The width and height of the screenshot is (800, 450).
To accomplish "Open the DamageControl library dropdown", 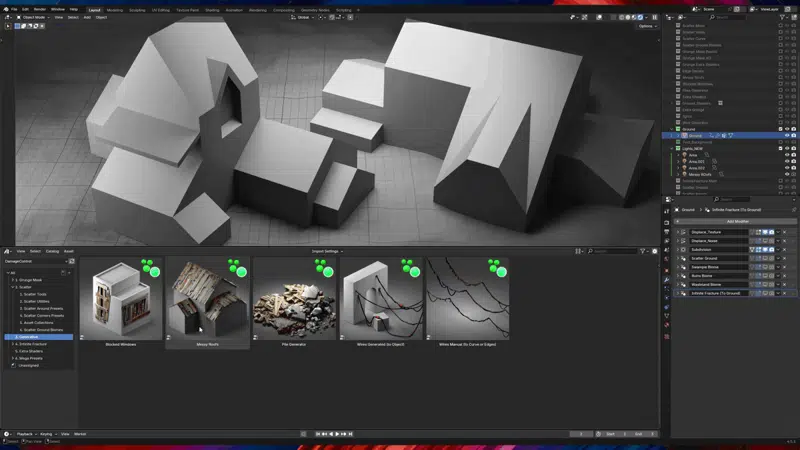I will tap(35, 261).
